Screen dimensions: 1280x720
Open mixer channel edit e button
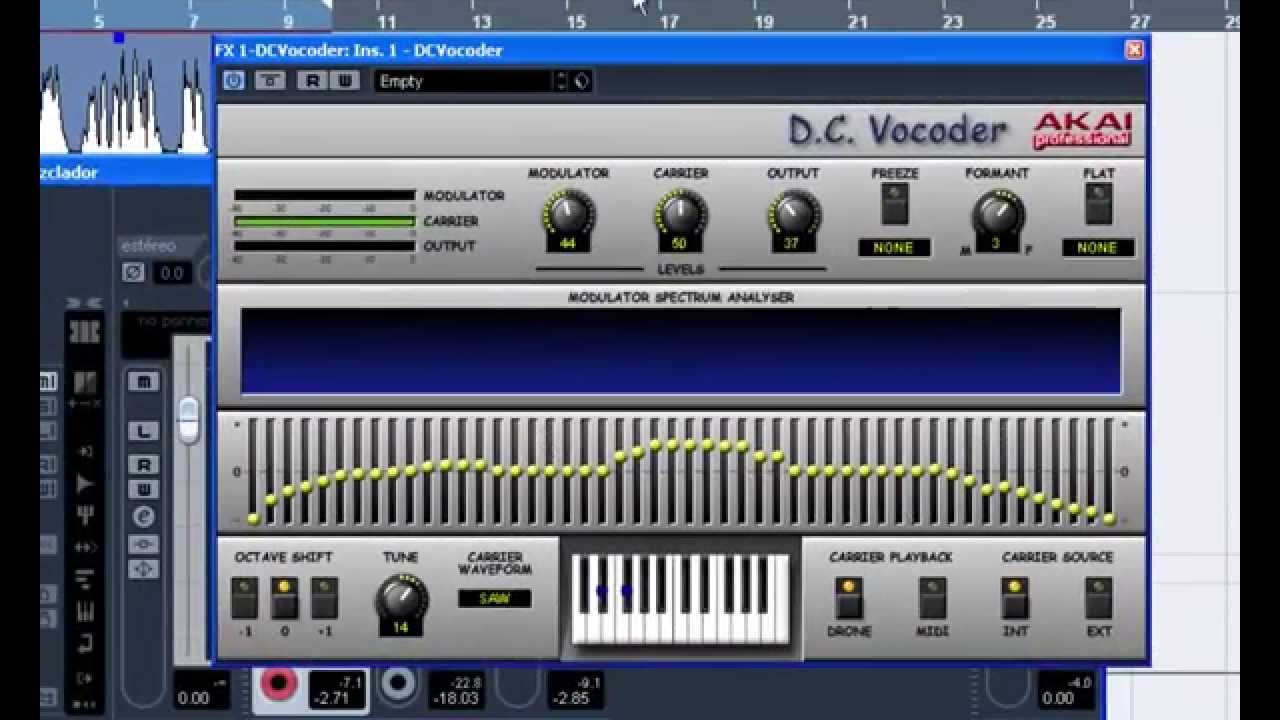(x=143, y=517)
